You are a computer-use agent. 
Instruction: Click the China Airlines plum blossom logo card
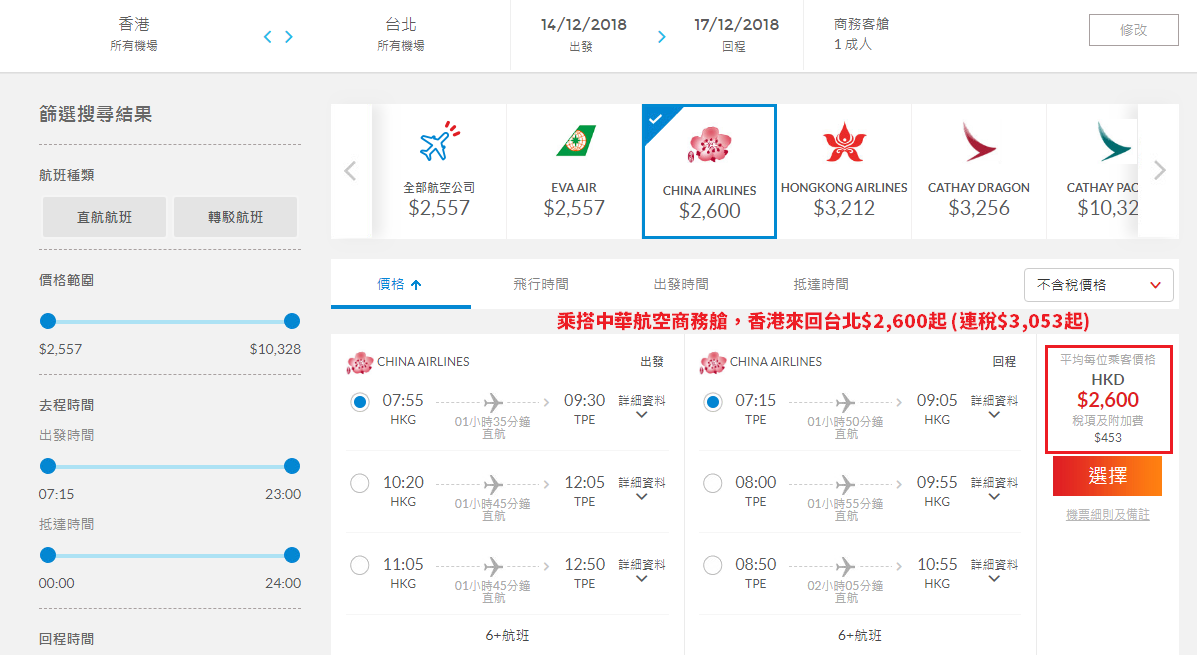[709, 172]
